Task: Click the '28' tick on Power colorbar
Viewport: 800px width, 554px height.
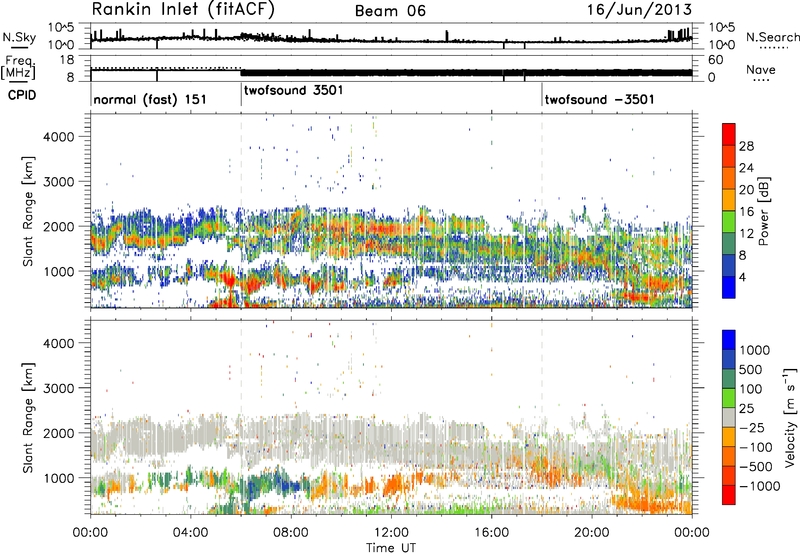Action: point(746,146)
